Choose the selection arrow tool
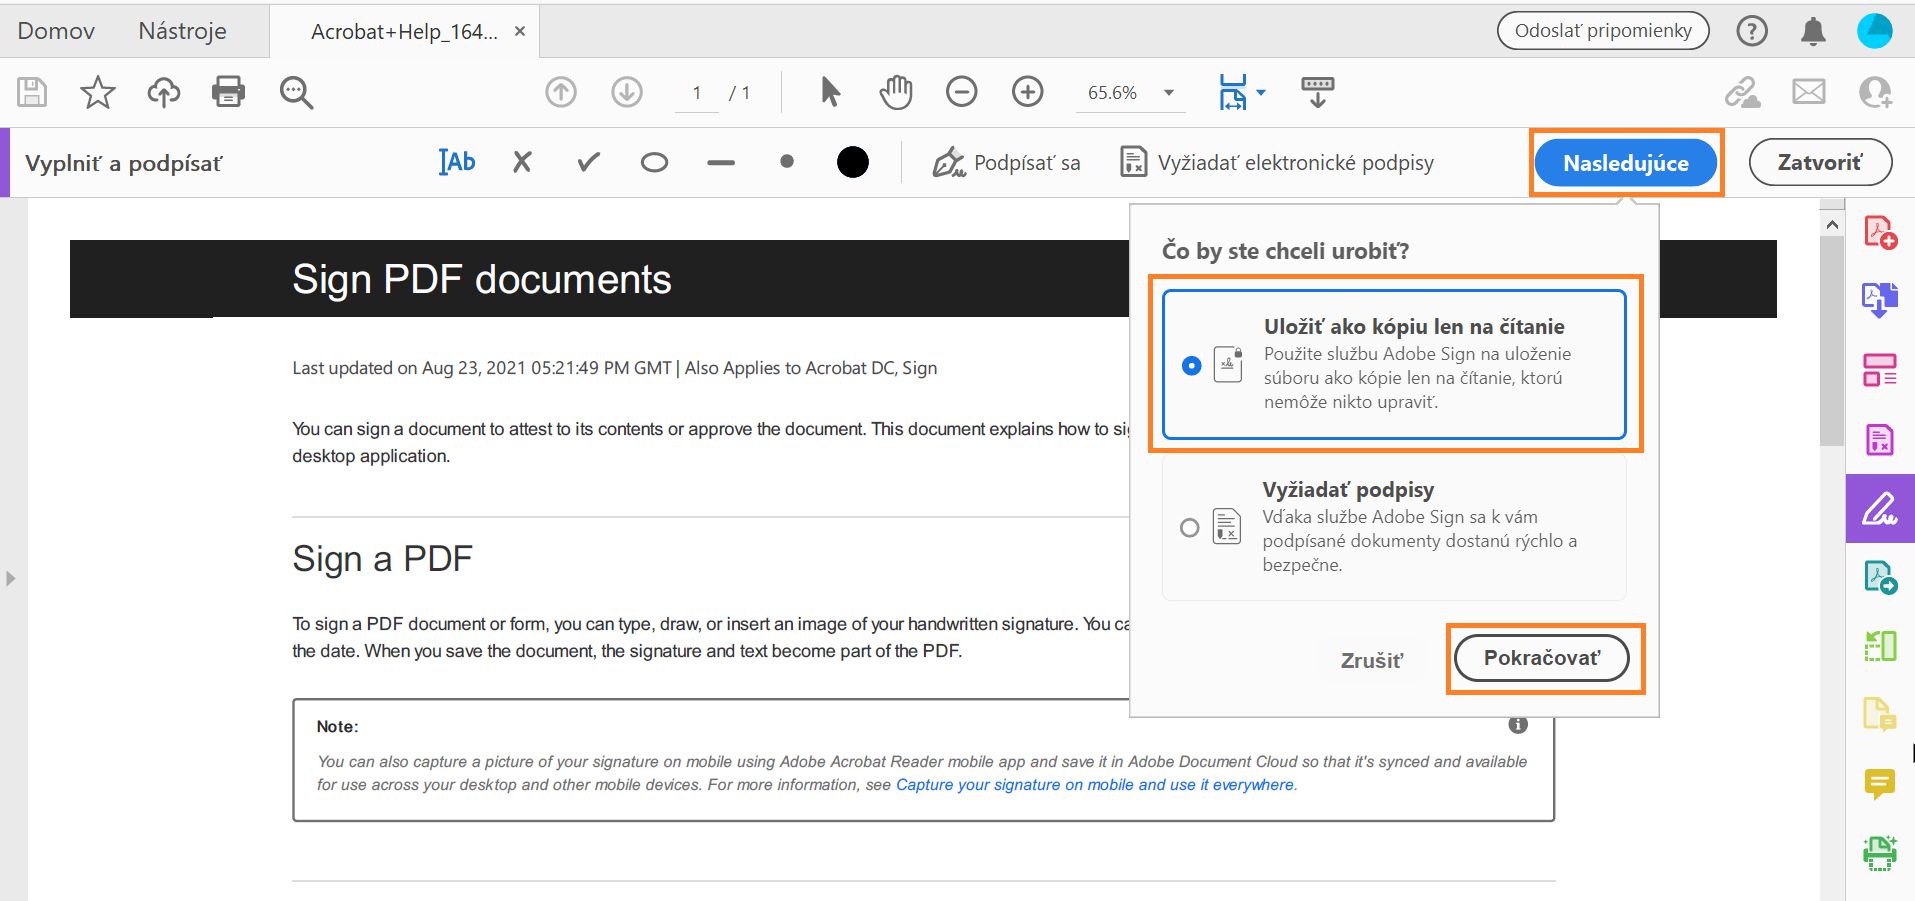Viewport: 1915px width, 901px height. point(830,92)
